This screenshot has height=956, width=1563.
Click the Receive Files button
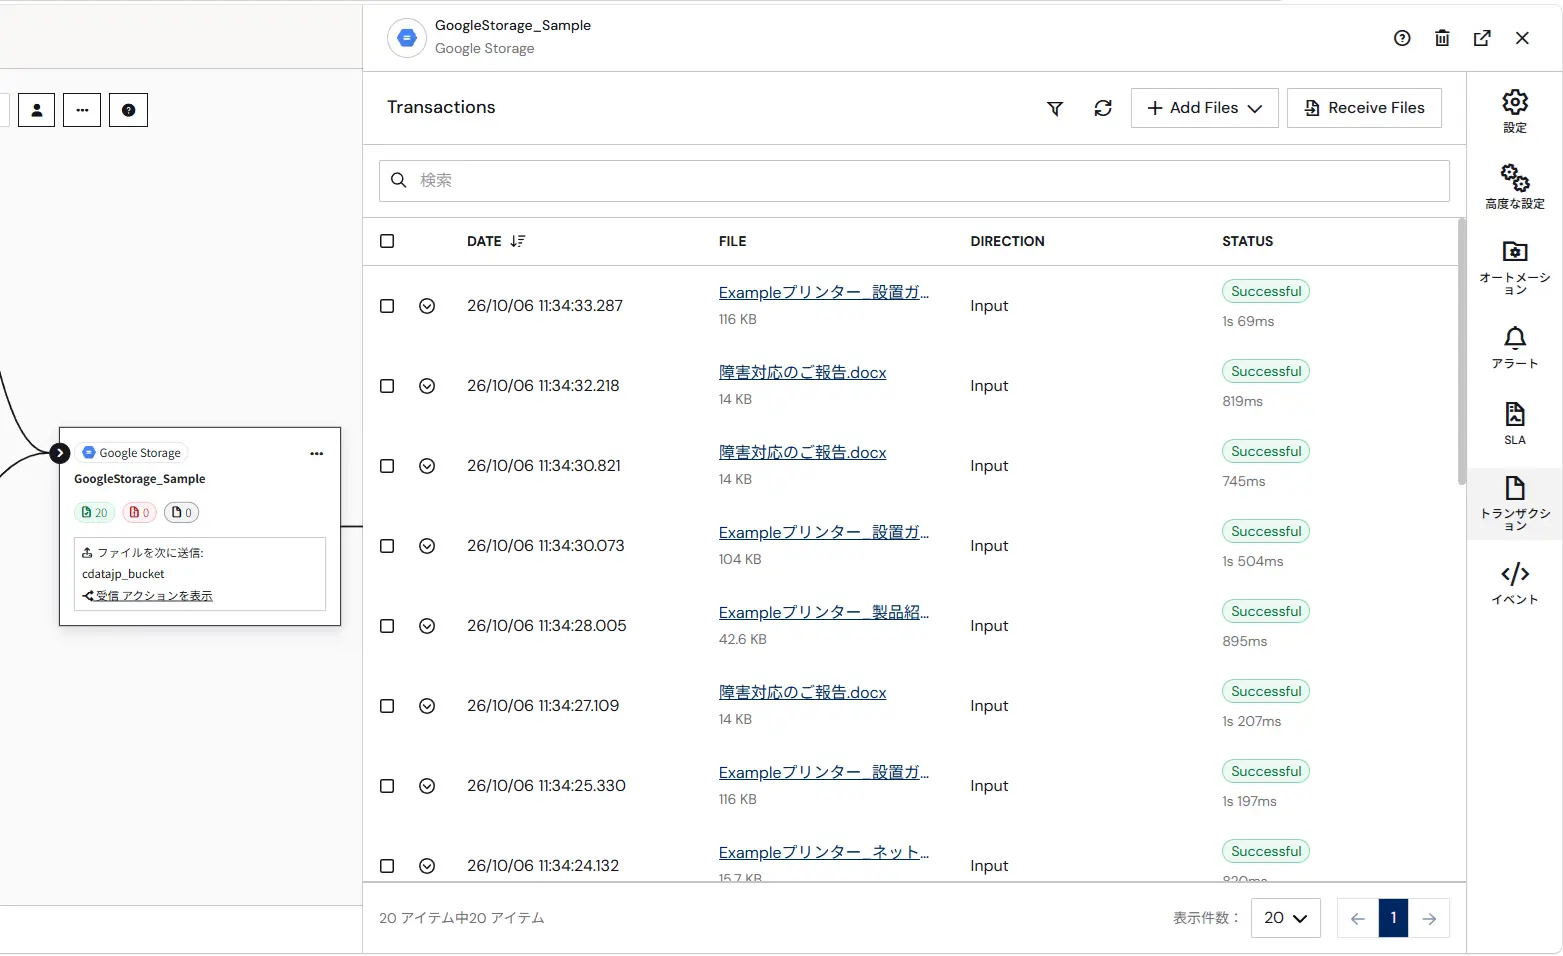click(x=1364, y=108)
